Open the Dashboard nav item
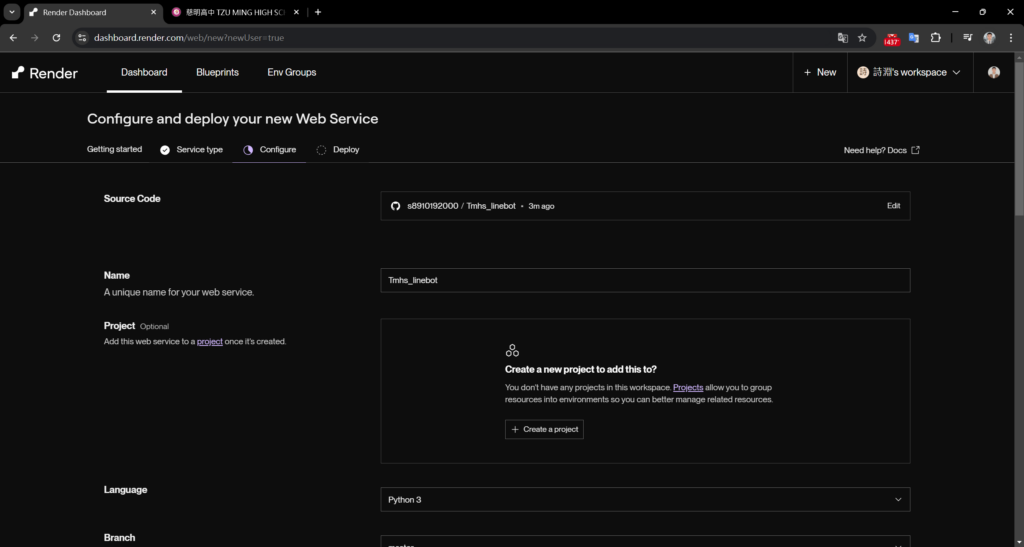The image size is (1024, 547). tap(144, 72)
